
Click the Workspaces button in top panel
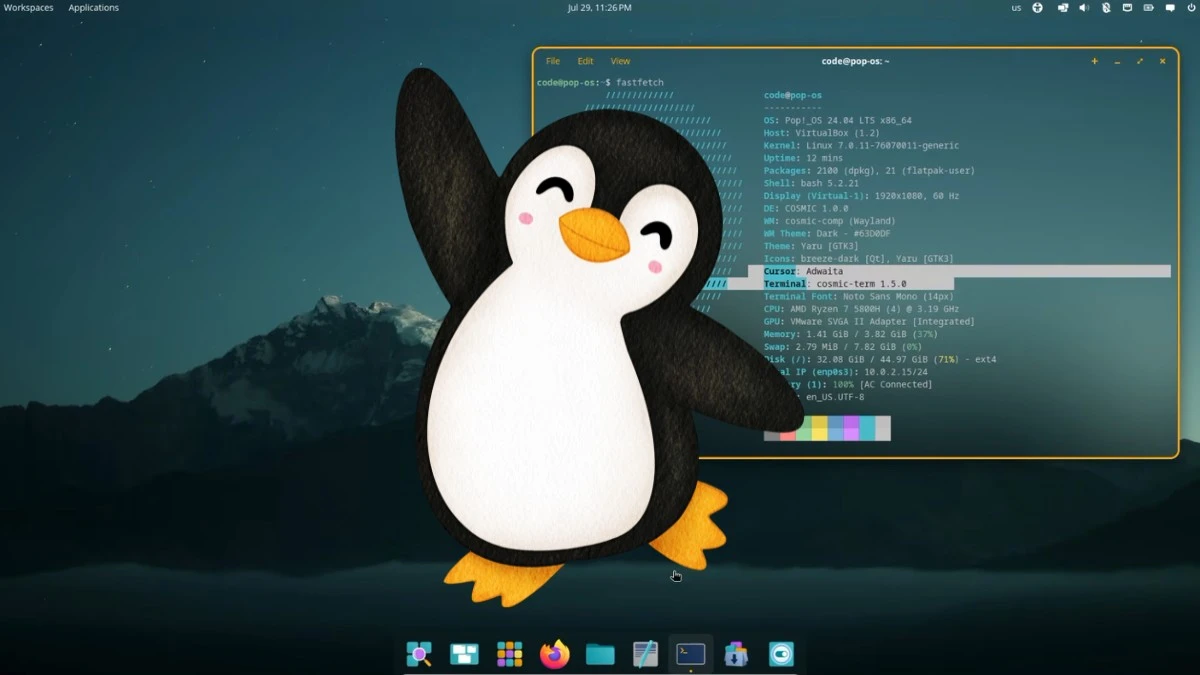tap(29, 8)
